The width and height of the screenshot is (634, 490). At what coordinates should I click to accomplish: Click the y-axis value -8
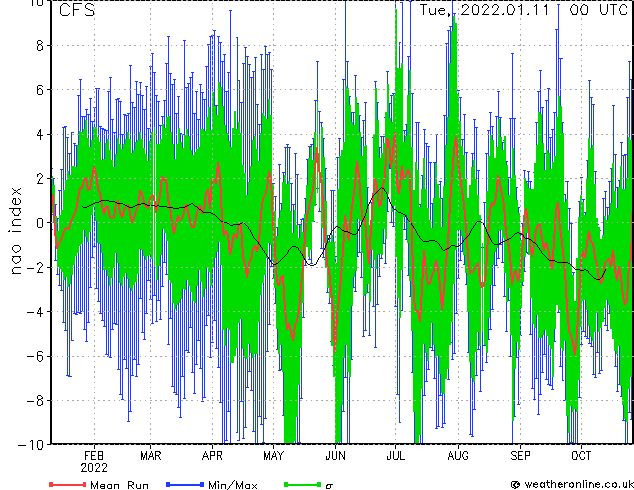pyautogui.click(x=35, y=401)
